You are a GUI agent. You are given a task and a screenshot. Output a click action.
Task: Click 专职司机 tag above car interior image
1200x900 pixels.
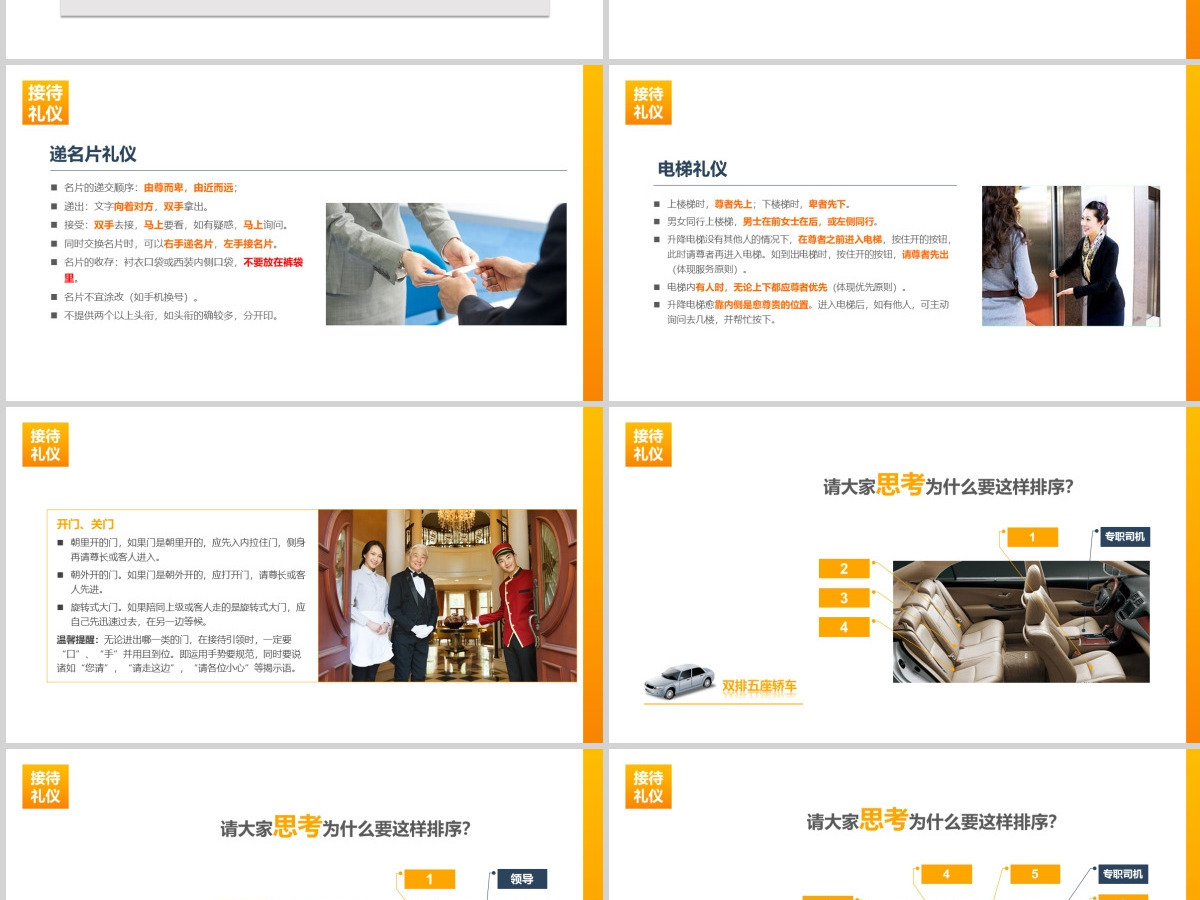point(1125,537)
